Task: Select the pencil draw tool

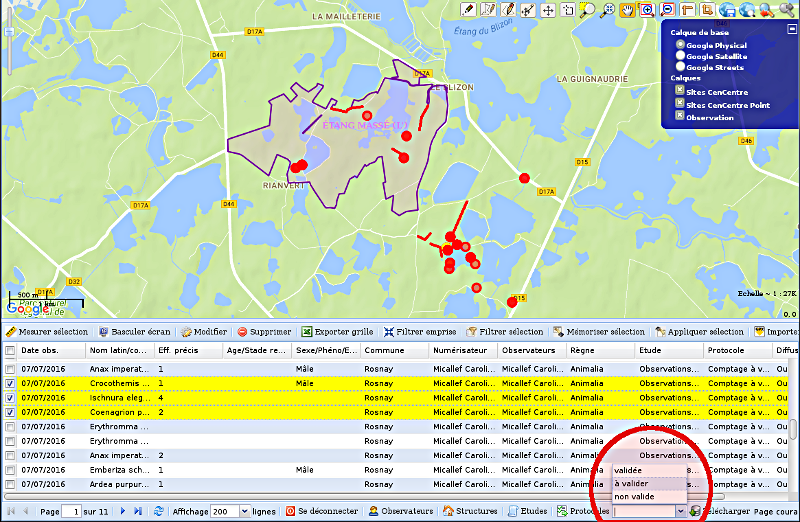Action: (469, 10)
